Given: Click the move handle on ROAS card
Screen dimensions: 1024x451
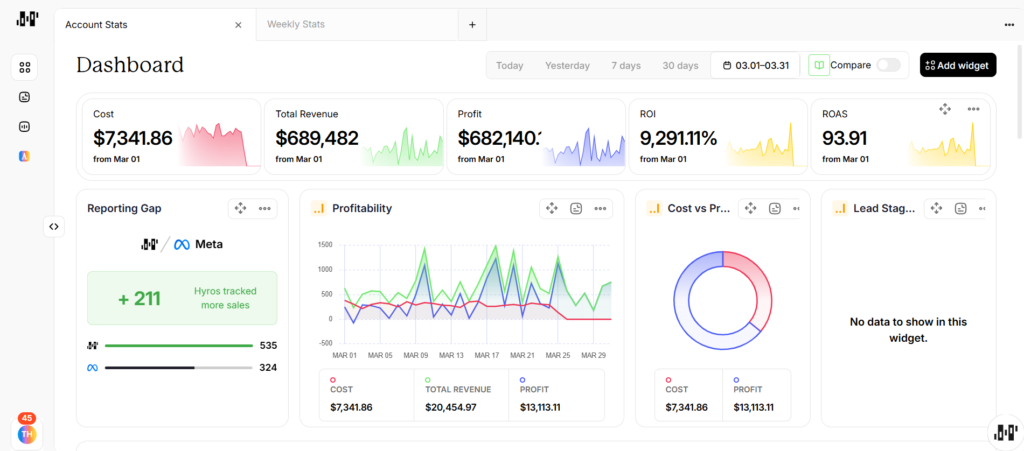Looking at the screenshot, I should click(x=945, y=109).
